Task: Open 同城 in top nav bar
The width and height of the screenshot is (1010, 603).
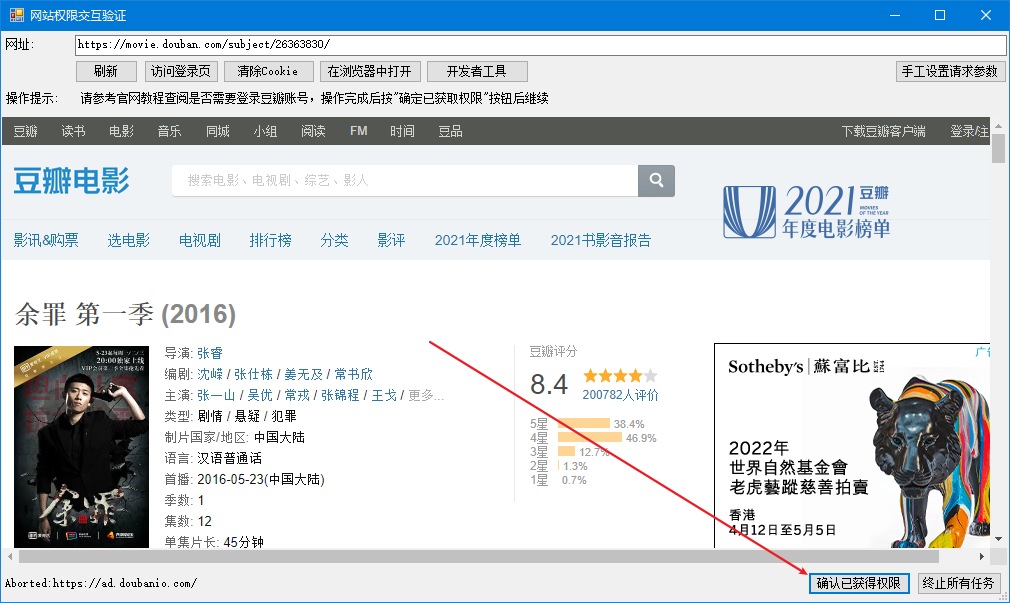Action: pyautogui.click(x=218, y=131)
